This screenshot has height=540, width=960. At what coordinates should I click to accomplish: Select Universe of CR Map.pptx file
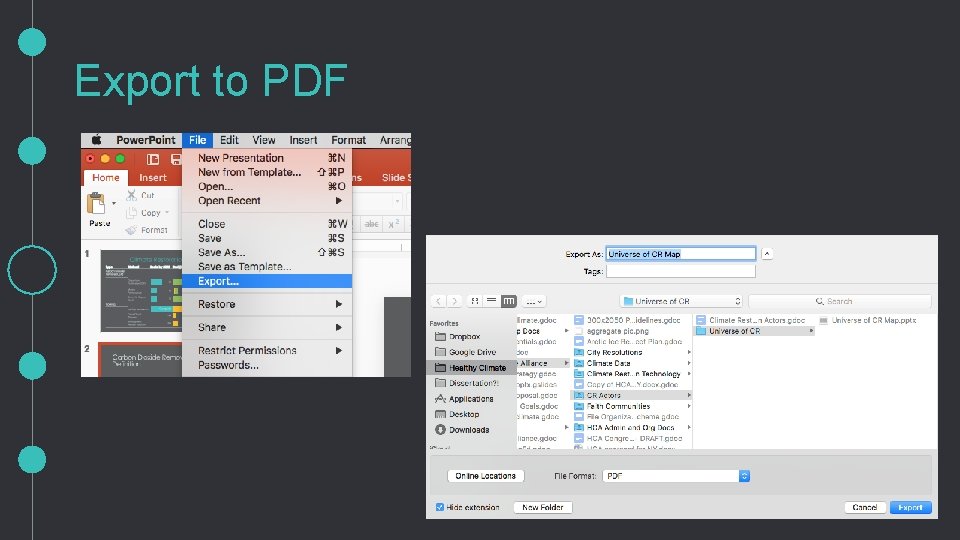click(868, 320)
